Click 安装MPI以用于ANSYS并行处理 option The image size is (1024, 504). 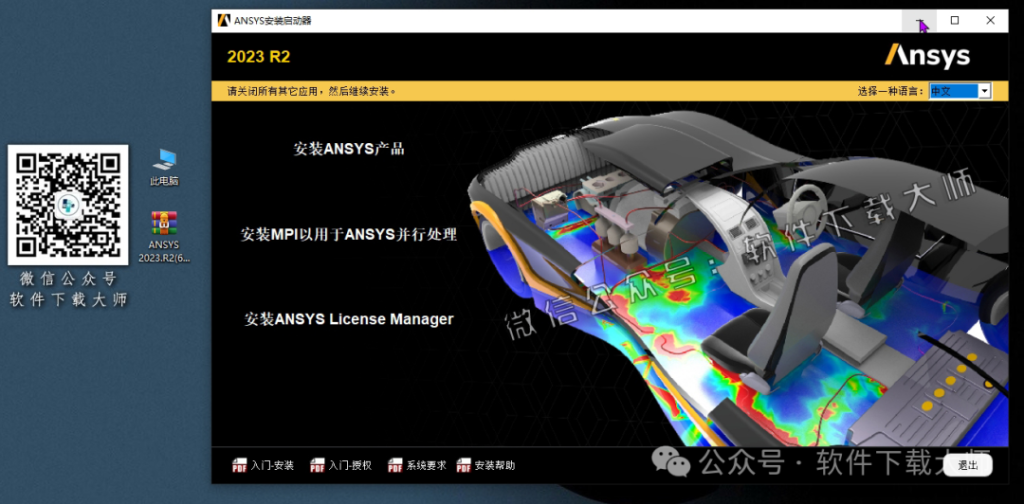348,234
